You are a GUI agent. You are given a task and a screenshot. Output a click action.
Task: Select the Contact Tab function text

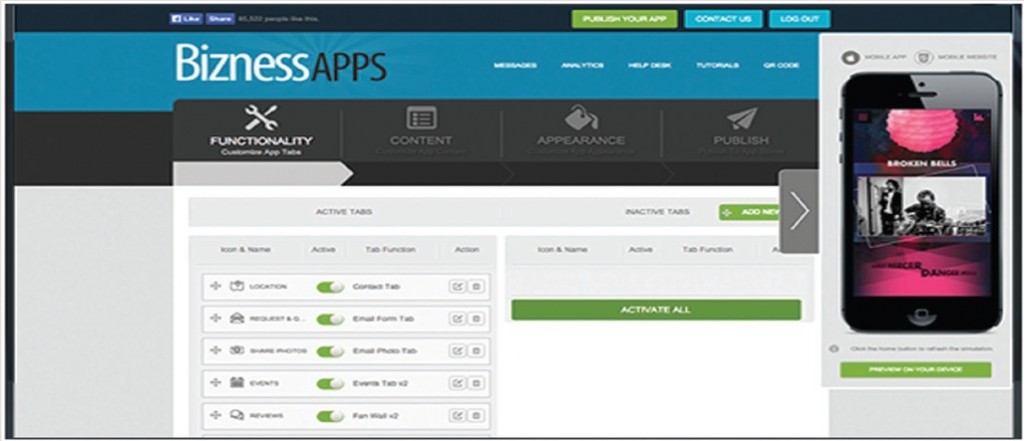tap(376, 287)
